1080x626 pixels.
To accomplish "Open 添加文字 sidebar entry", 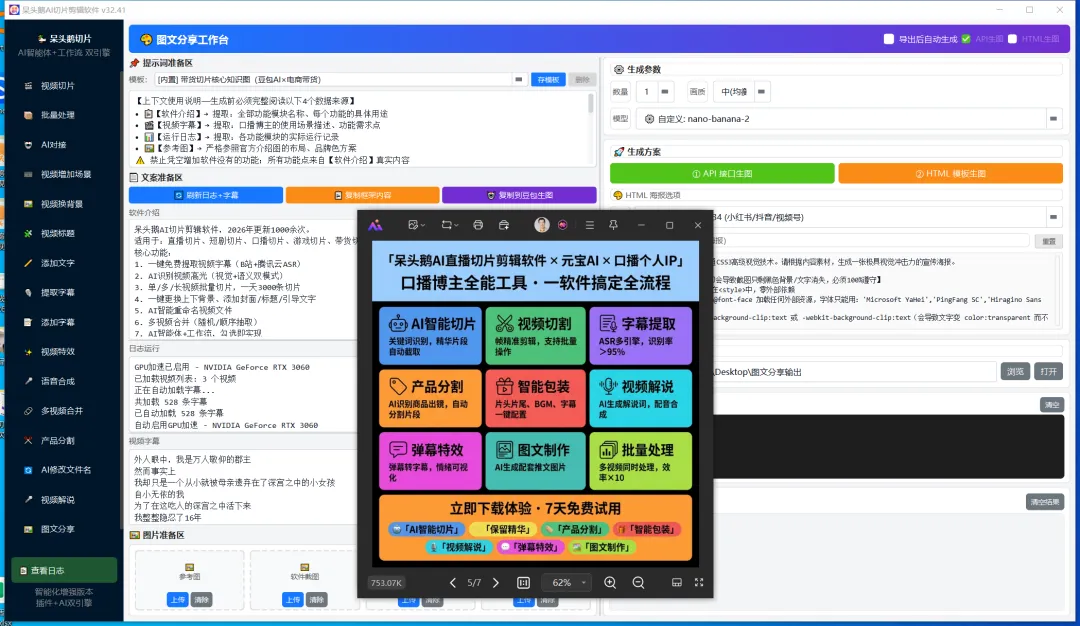I will pos(58,263).
